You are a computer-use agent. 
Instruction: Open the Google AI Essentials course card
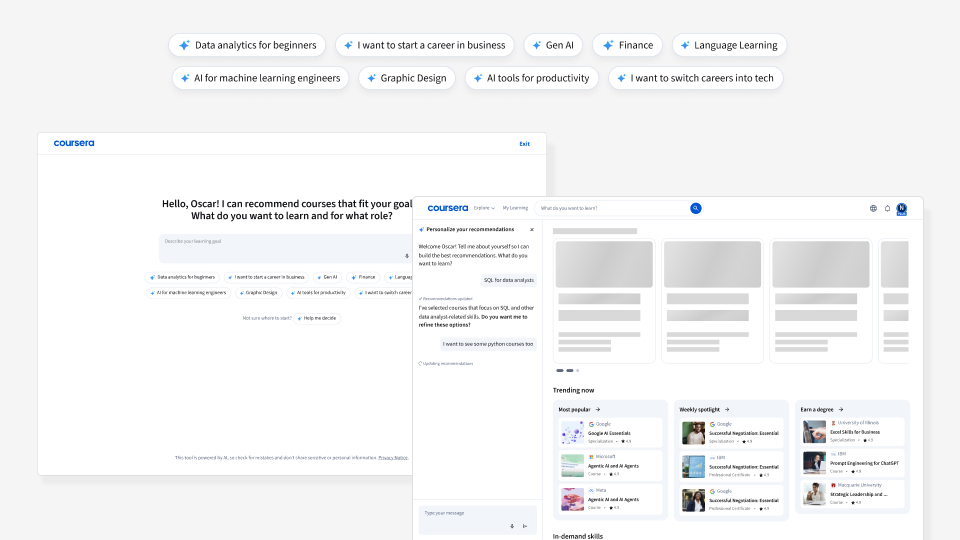[610, 433]
